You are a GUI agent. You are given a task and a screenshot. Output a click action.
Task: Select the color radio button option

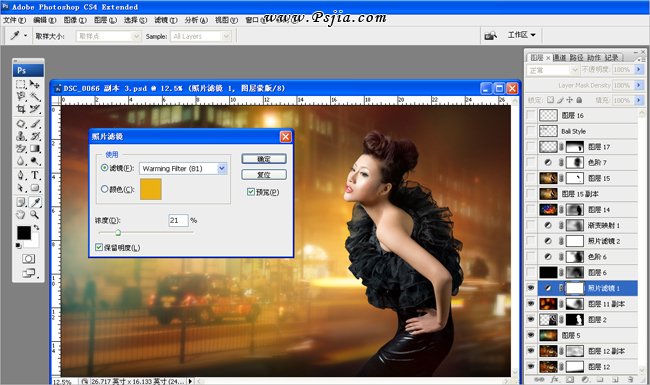click(x=104, y=189)
